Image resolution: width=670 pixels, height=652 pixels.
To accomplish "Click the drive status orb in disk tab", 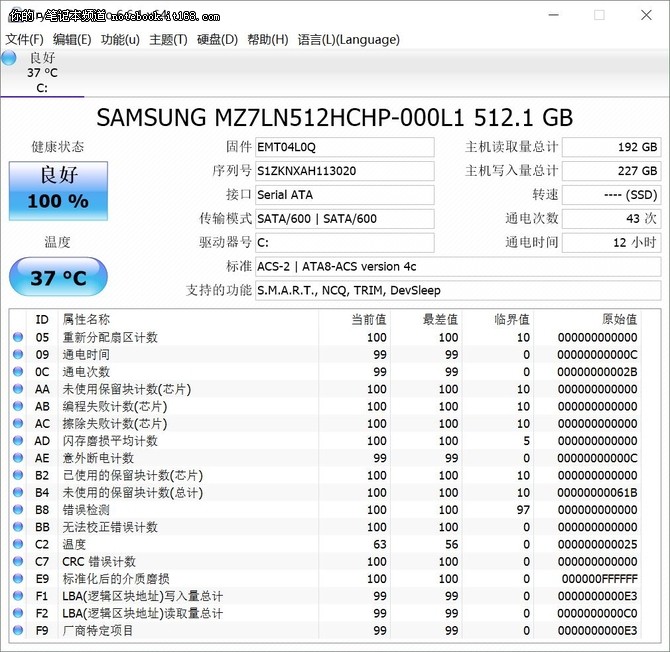I will 10,59.
